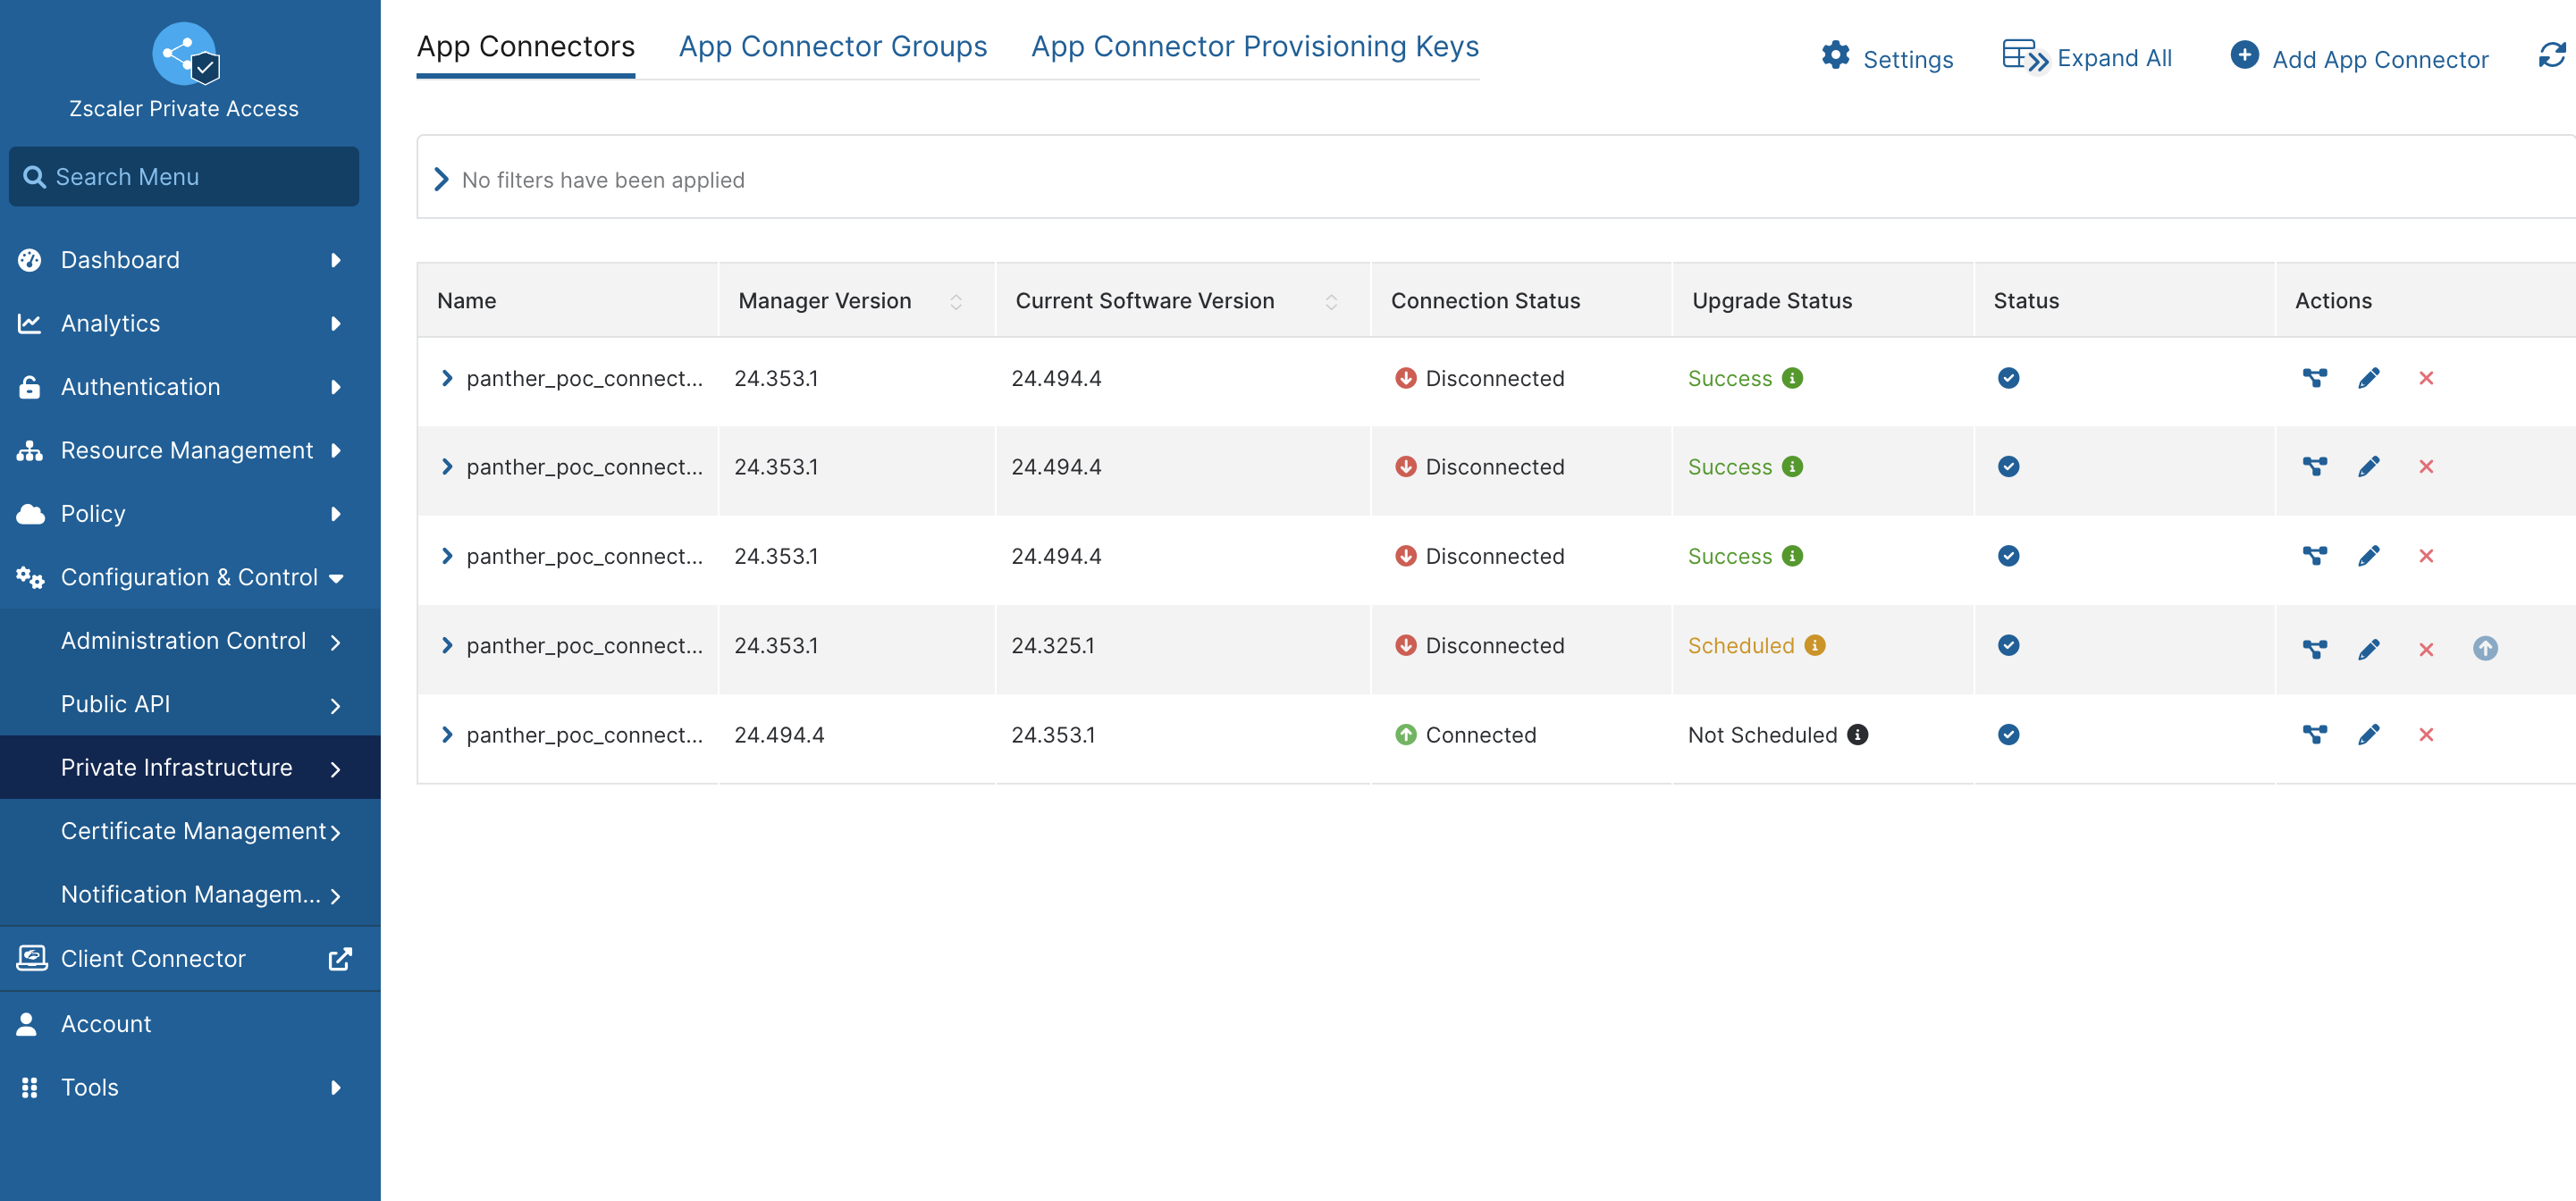Screen dimensions: 2576x1201
Task: Click the blue upgrade arrow on the Scheduled row
Action: (x=2486, y=648)
